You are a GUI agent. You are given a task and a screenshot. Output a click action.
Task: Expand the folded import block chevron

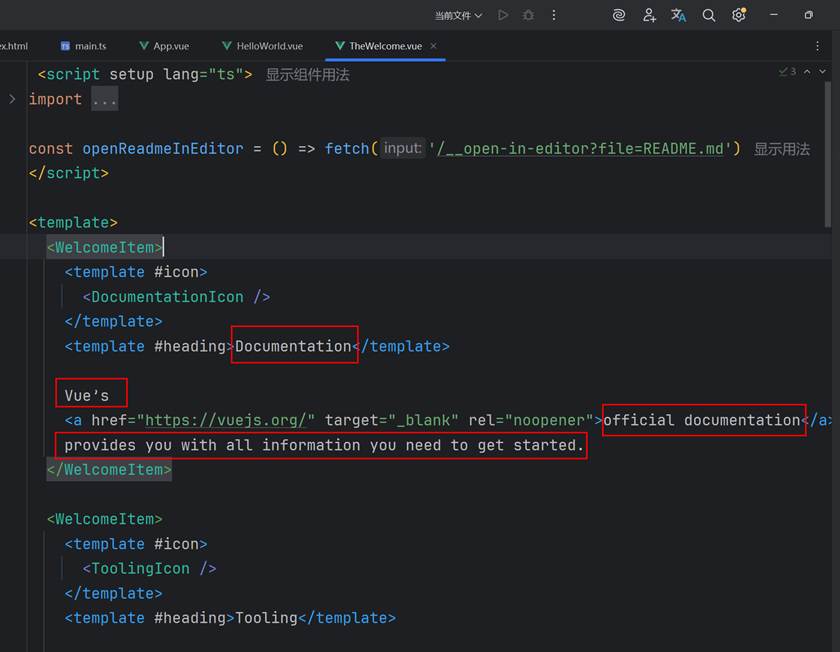coord(12,99)
